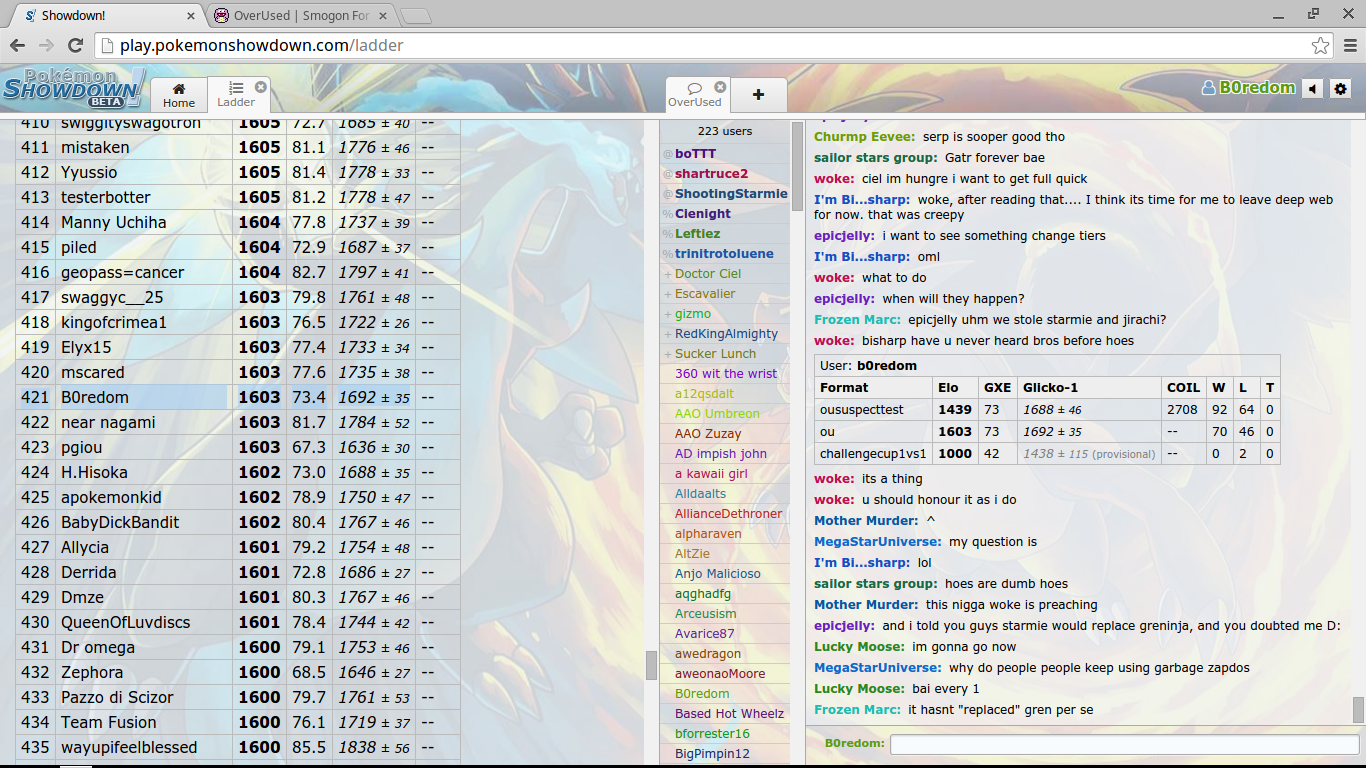
Task: Open Cleniight from the user list
Action: coord(703,213)
